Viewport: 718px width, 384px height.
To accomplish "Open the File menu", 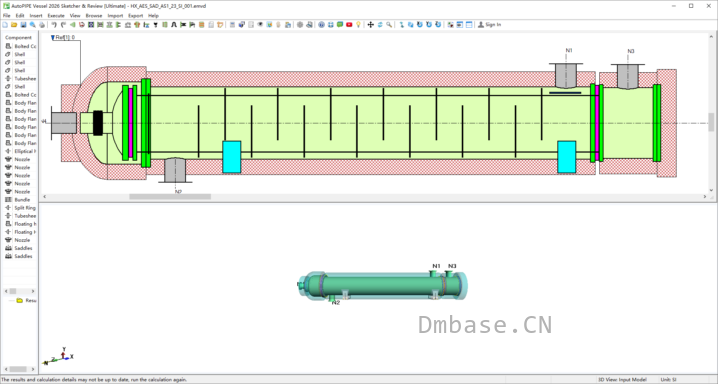I will [6, 16].
